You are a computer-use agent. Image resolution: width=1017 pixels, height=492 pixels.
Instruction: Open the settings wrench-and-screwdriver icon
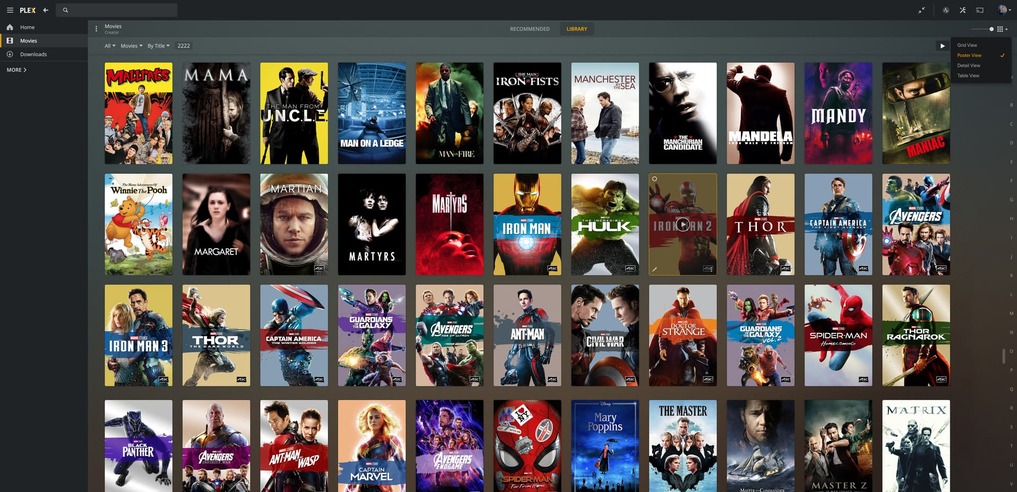click(x=963, y=10)
